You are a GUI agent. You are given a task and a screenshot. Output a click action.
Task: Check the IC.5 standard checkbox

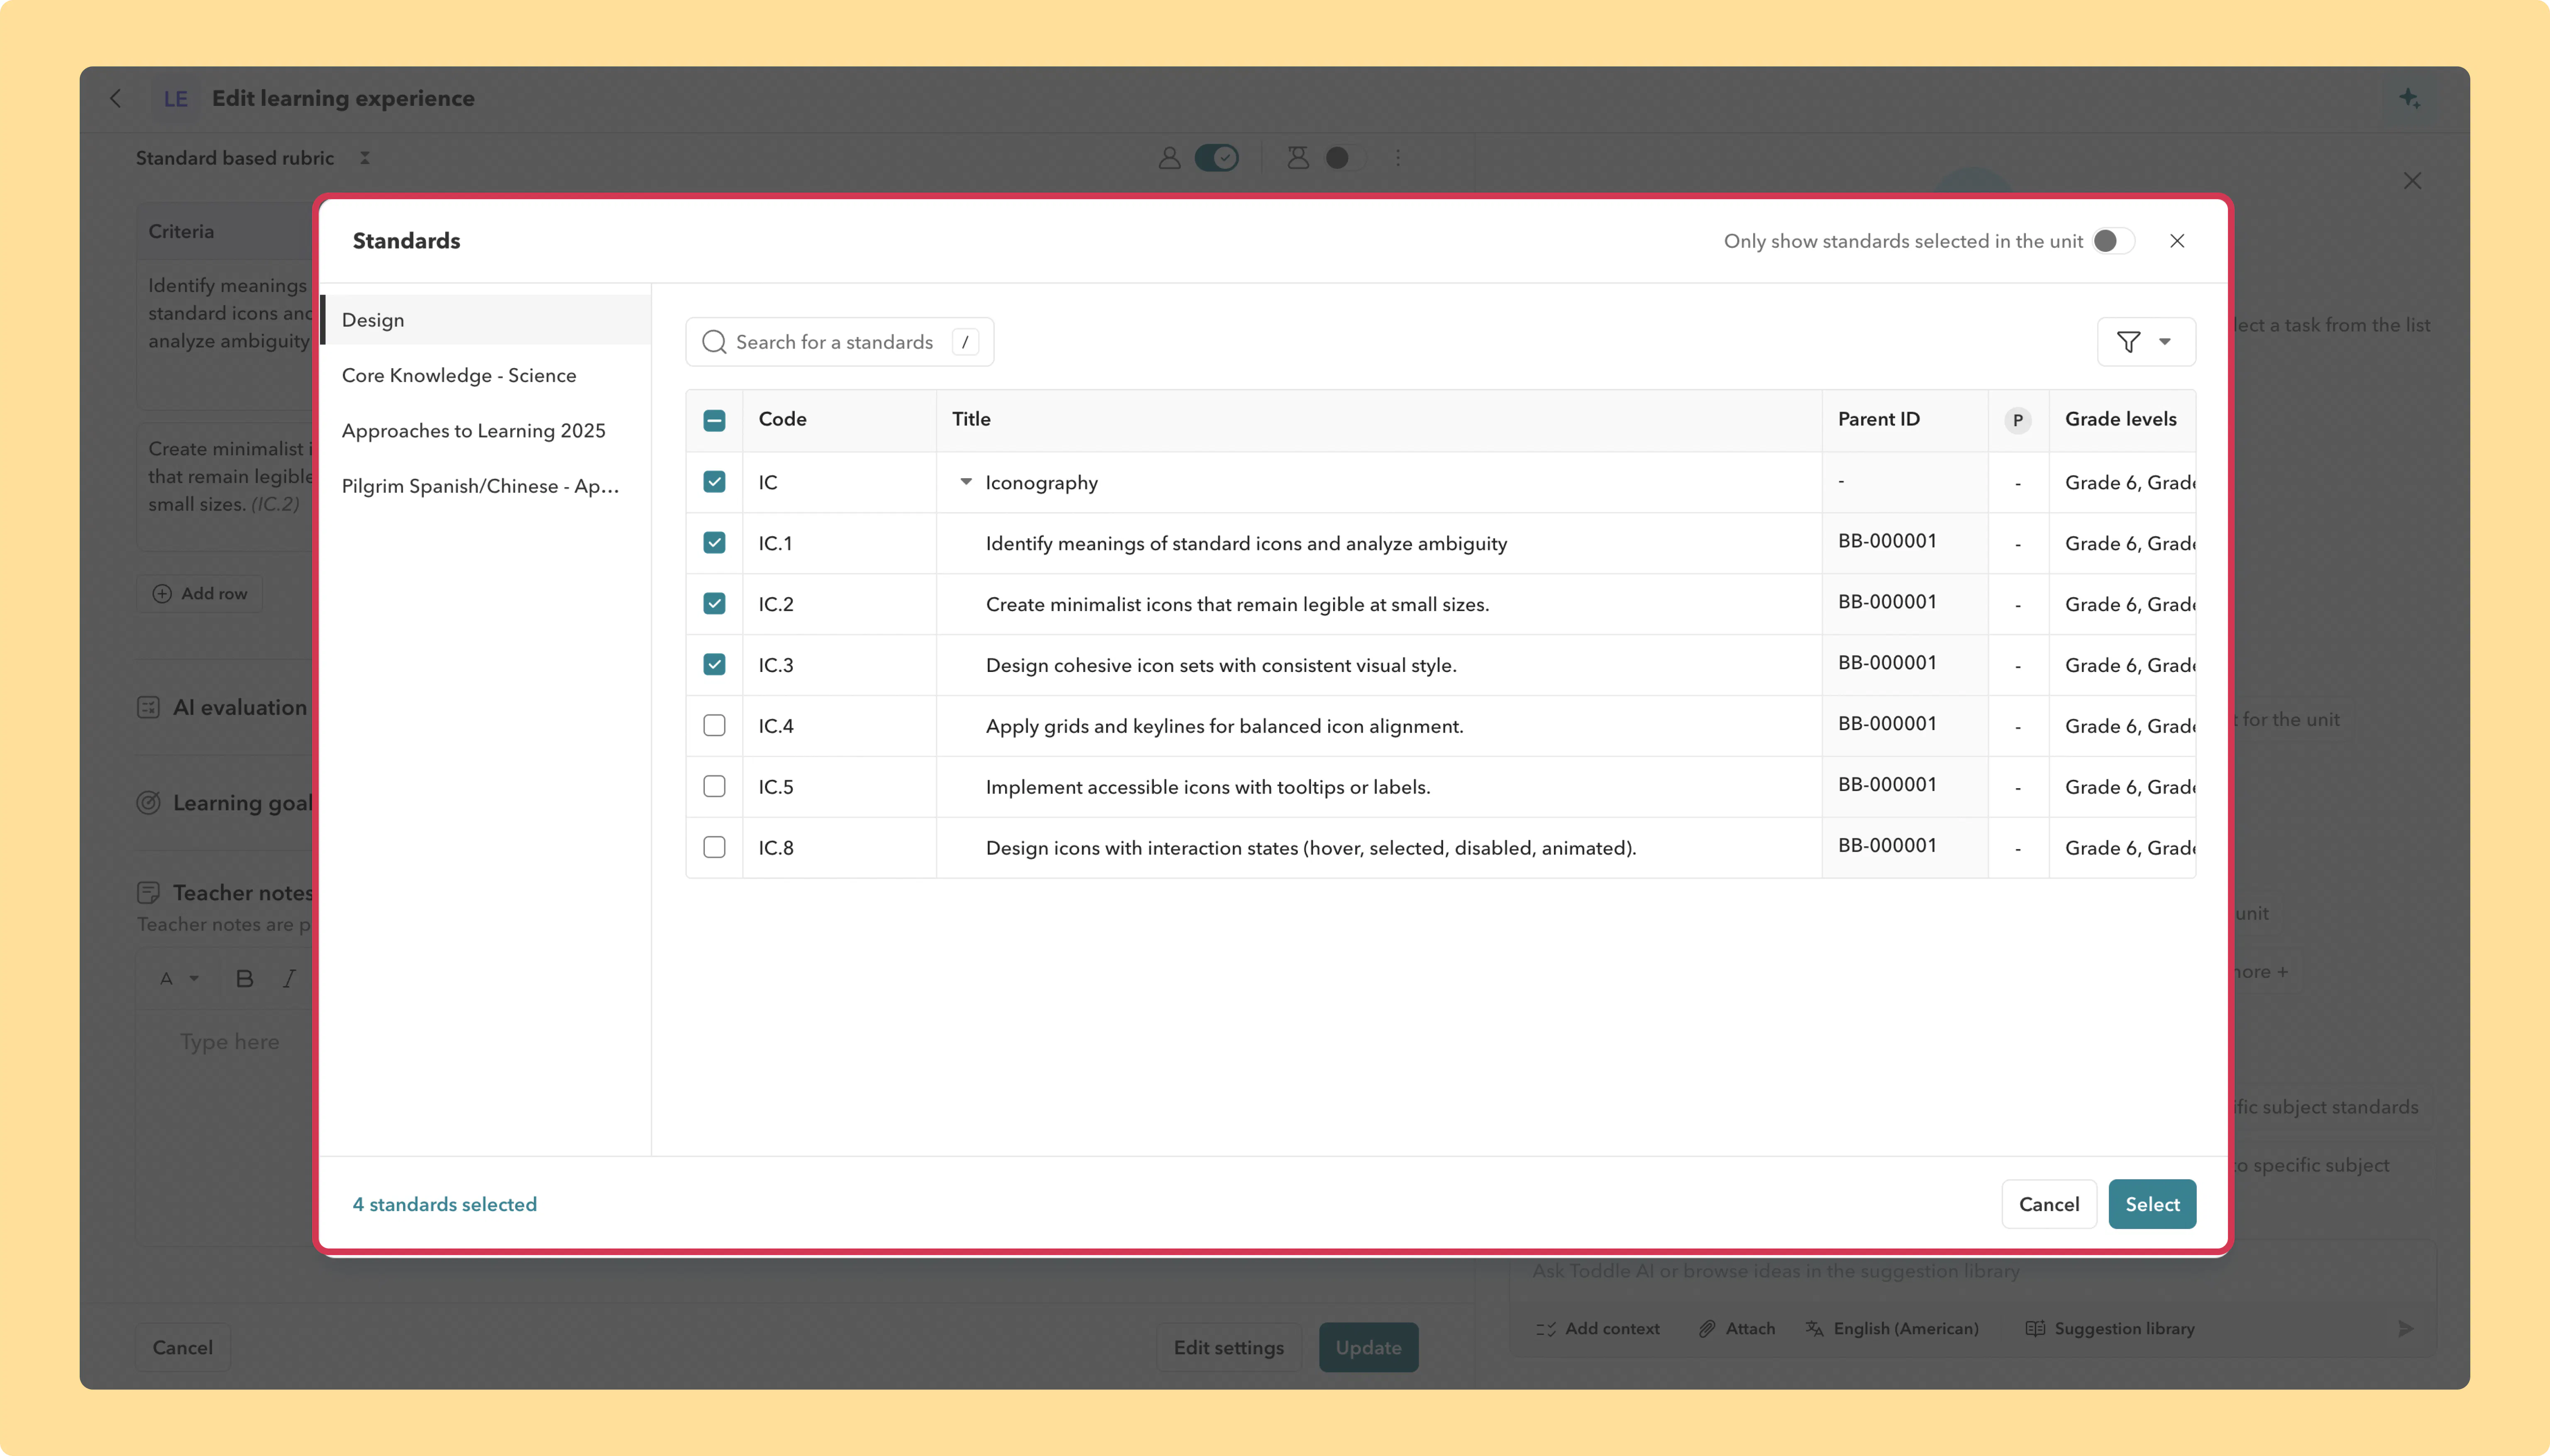pos(714,786)
